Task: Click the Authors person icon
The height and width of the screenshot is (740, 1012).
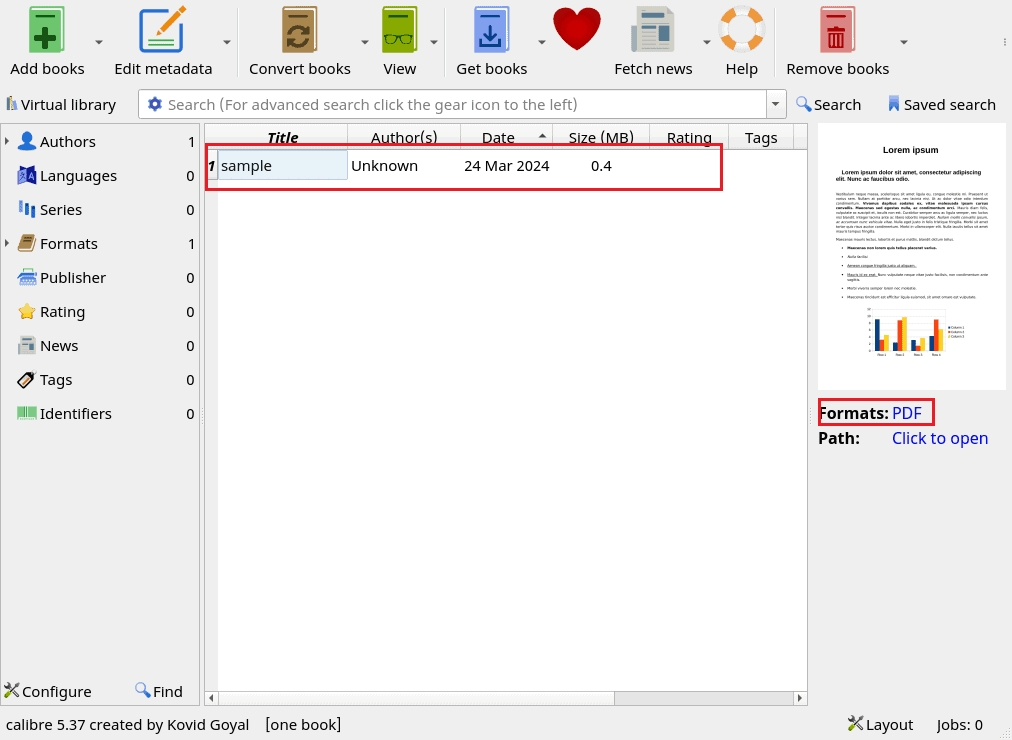Action: coord(26,141)
